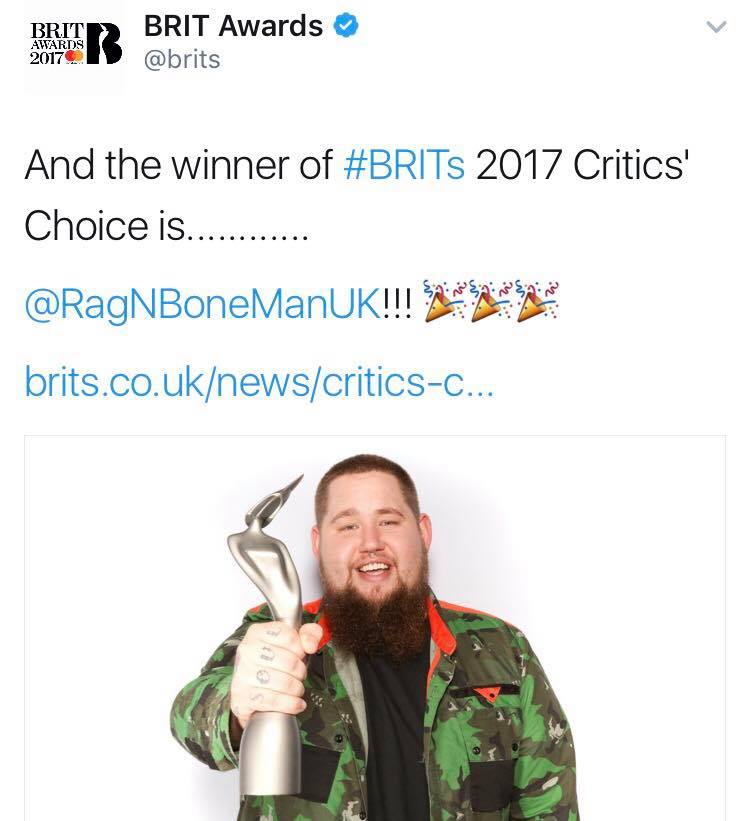Expand the tweet options chevron

click(716, 26)
